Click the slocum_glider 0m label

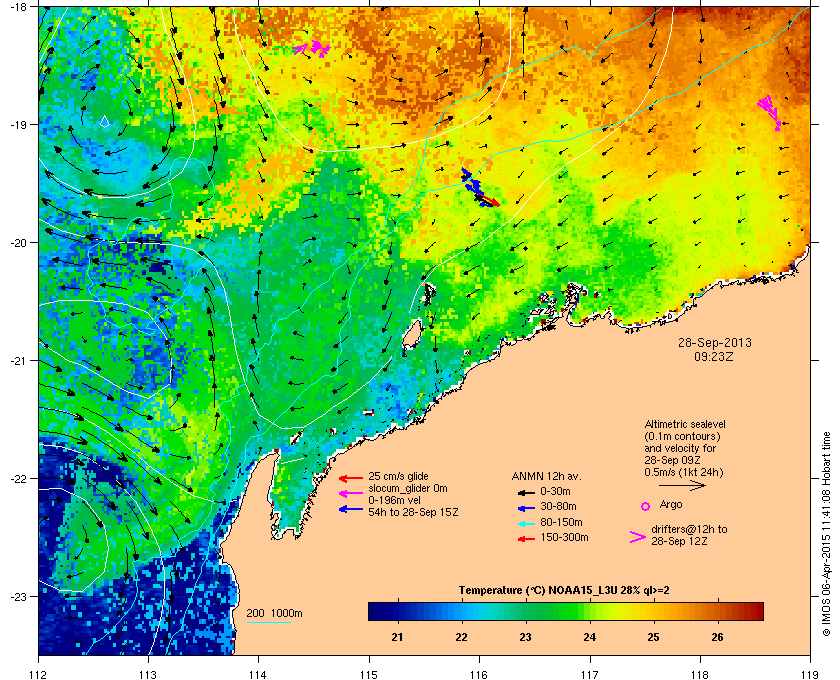(x=407, y=489)
